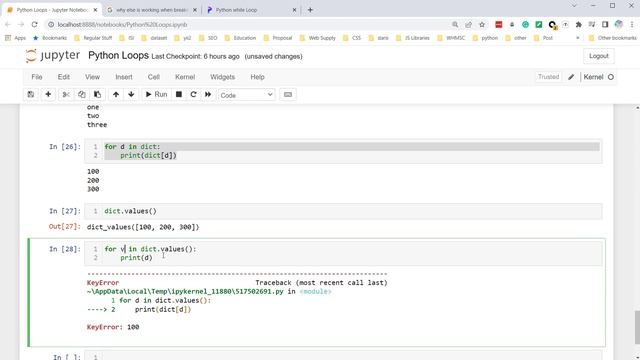
Task: Save notebook with the floppy disk icon
Action: click(x=31, y=95)
